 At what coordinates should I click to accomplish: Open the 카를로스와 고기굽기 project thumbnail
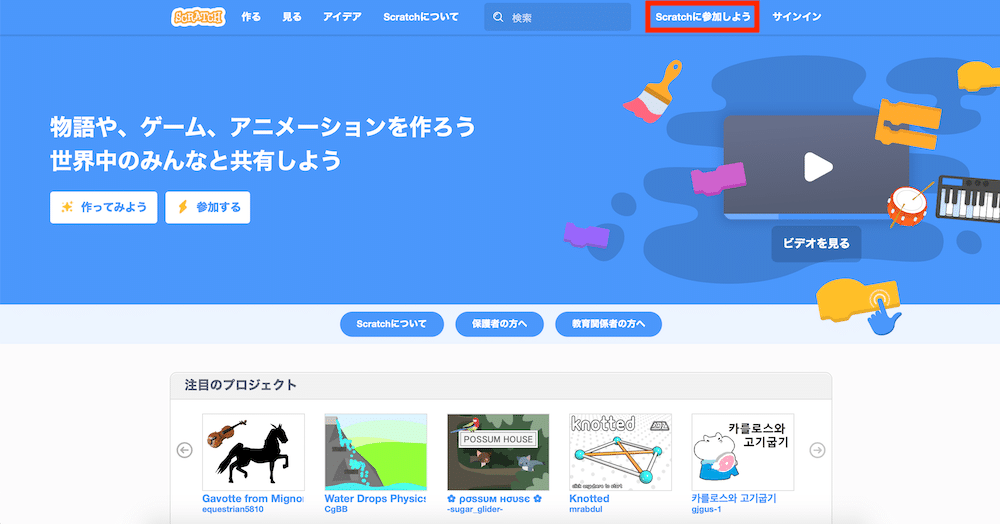point(743,452)
